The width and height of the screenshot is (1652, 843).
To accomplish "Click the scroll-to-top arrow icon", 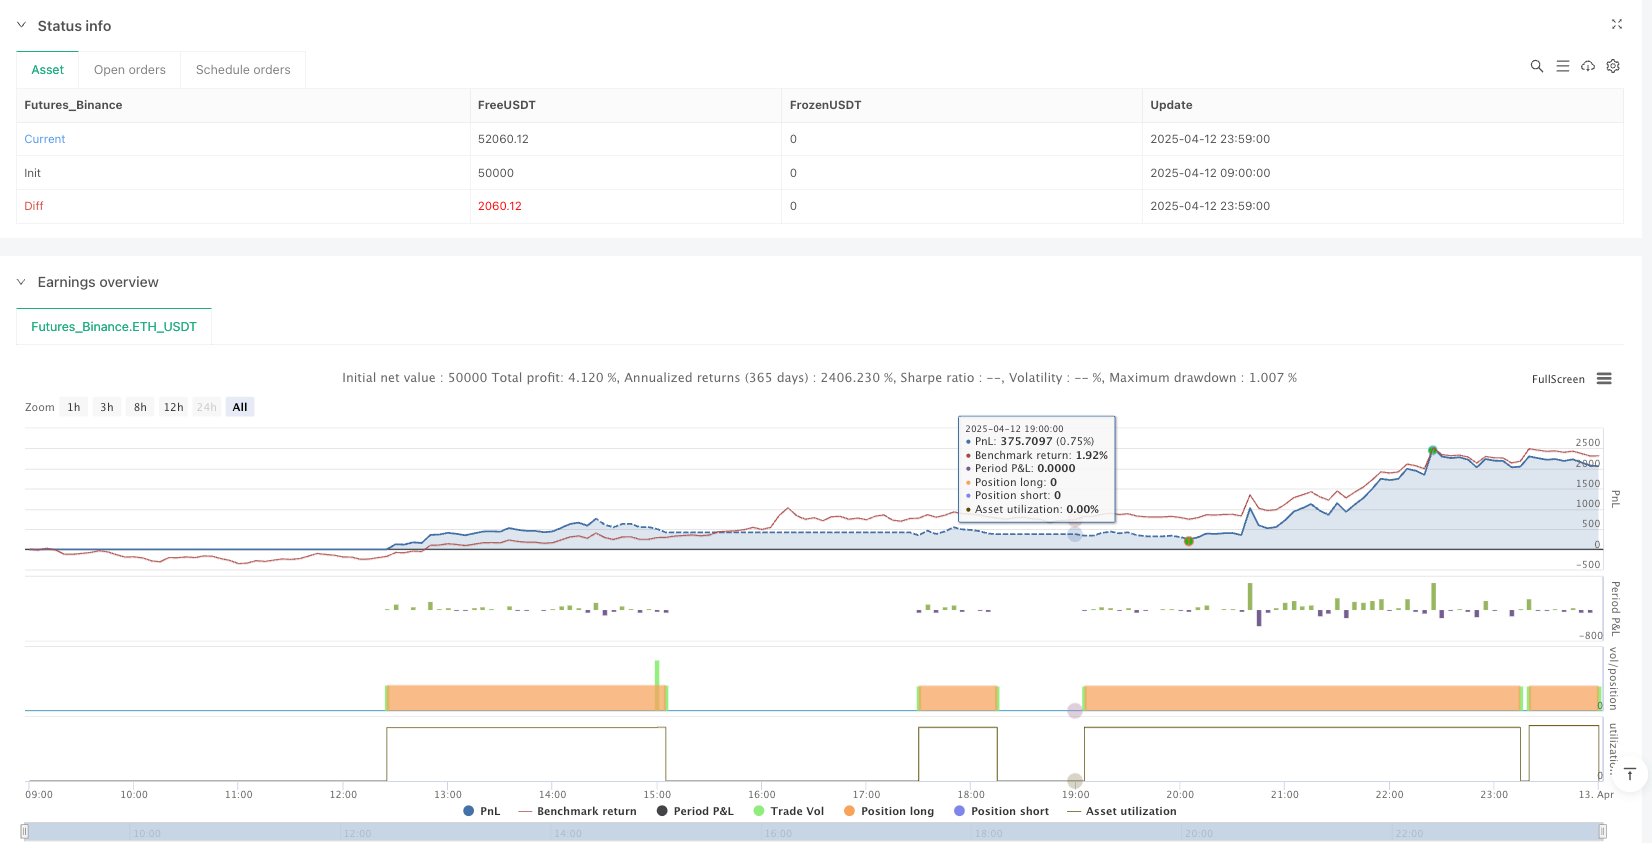I will [x=1630, y=774].
